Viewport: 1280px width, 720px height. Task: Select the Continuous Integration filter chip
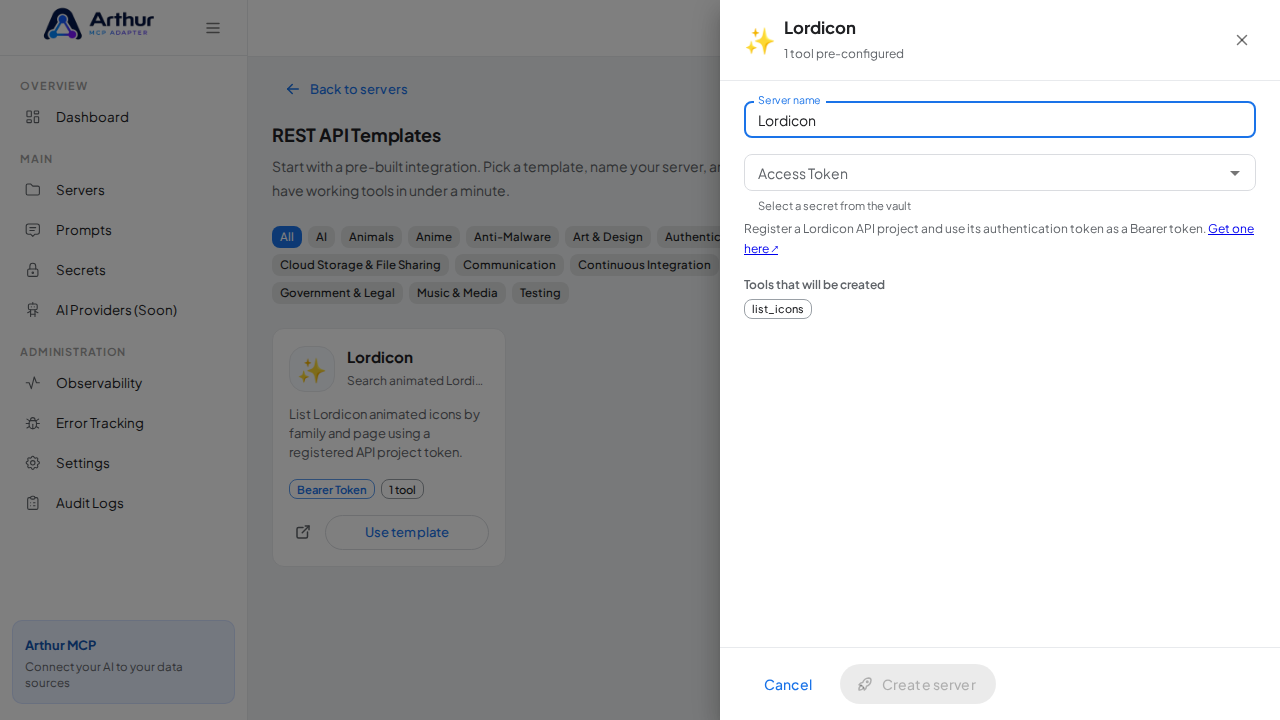[x=645, y=265]
